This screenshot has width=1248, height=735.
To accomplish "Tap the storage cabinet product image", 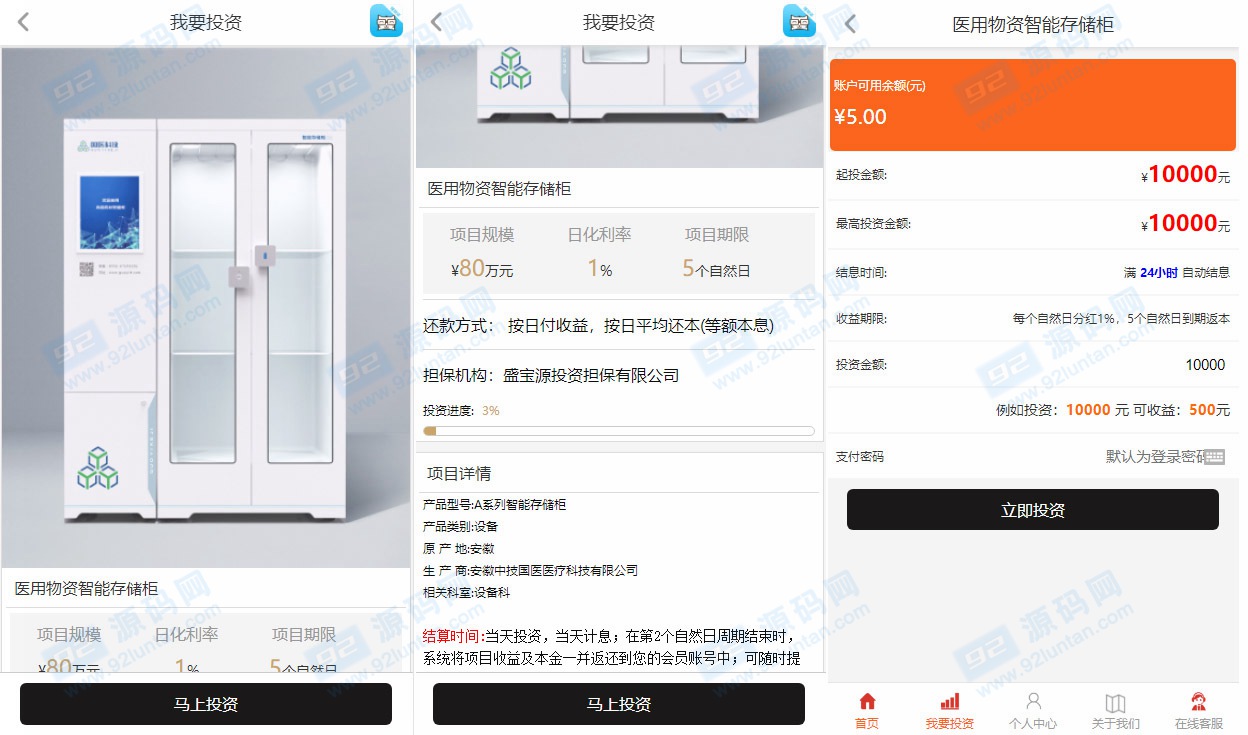I will (206, 308).
